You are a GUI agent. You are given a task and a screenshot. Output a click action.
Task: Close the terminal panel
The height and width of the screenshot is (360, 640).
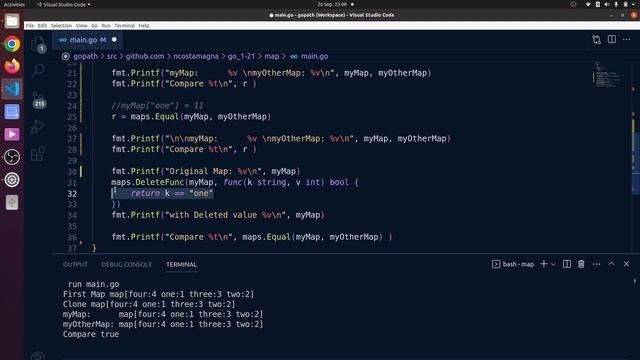tap(627, 264)
